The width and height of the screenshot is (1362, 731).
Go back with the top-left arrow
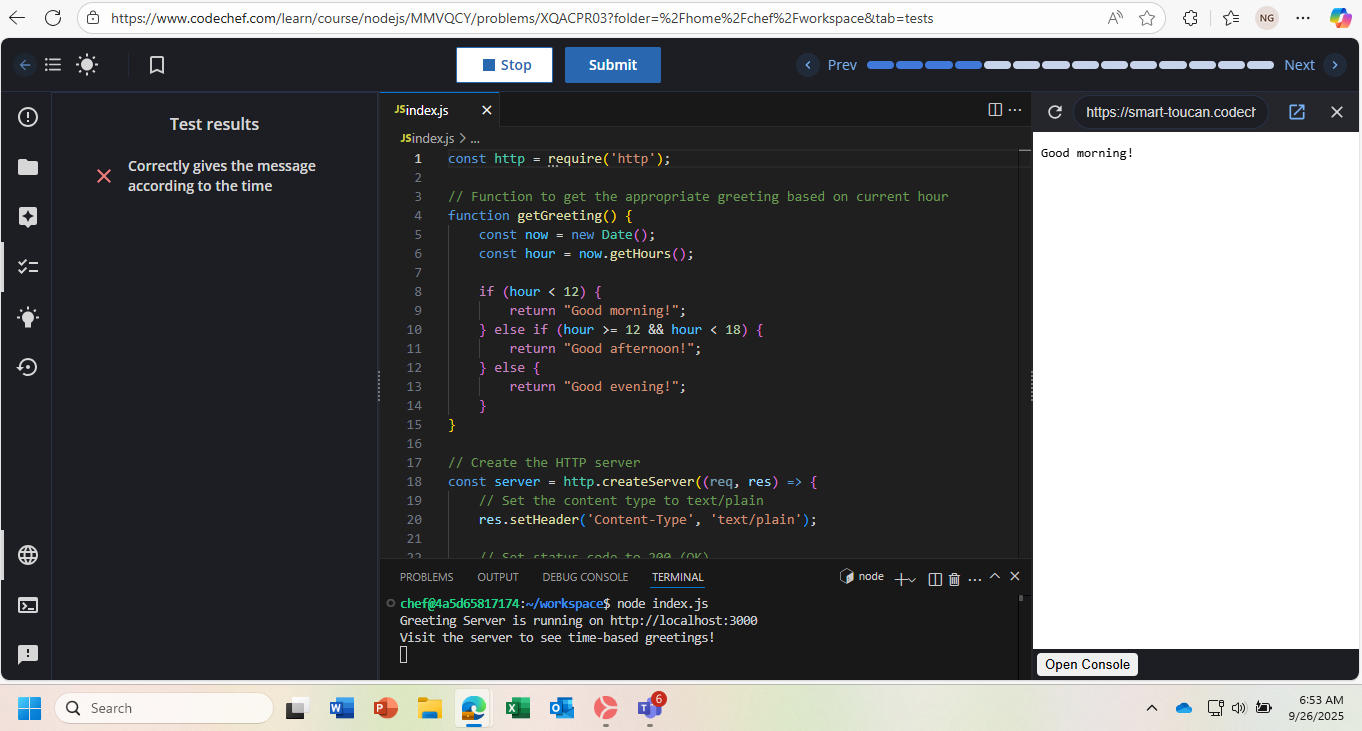point(25,65)
